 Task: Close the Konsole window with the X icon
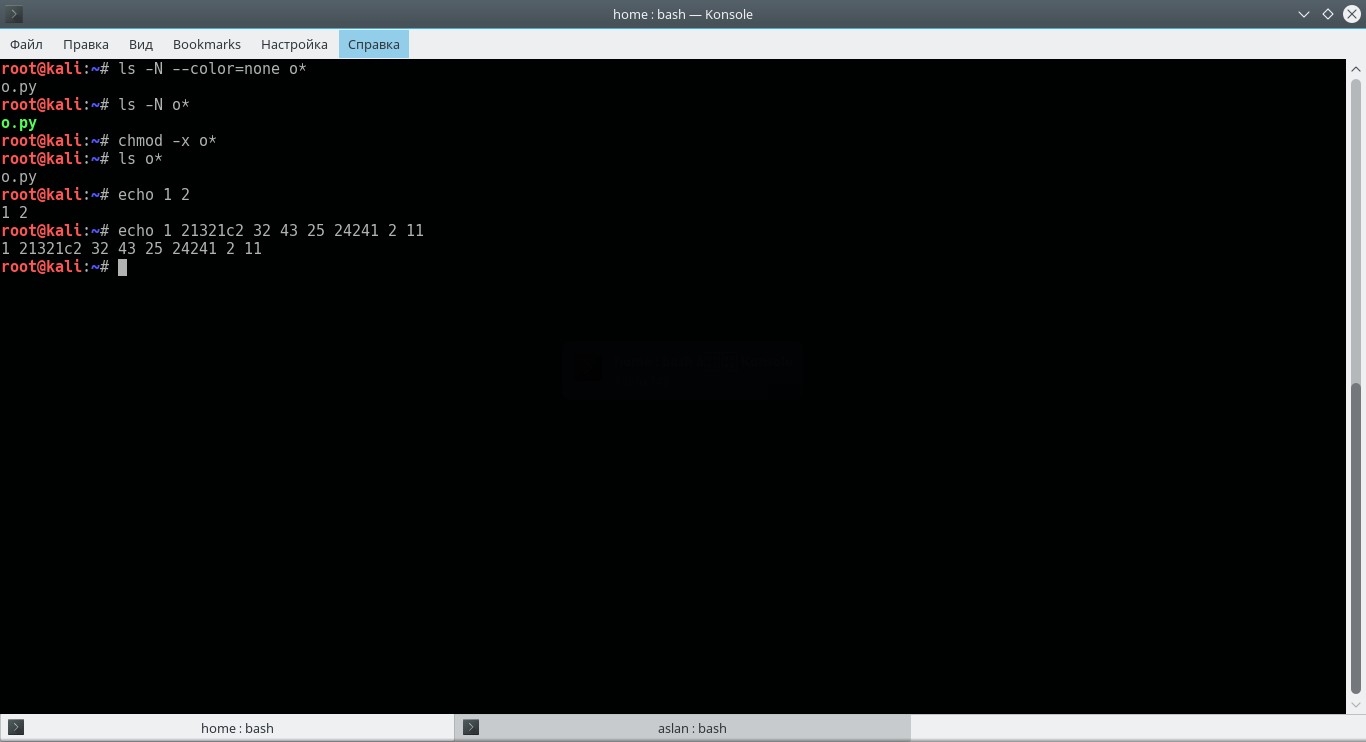pos(1351,14)
